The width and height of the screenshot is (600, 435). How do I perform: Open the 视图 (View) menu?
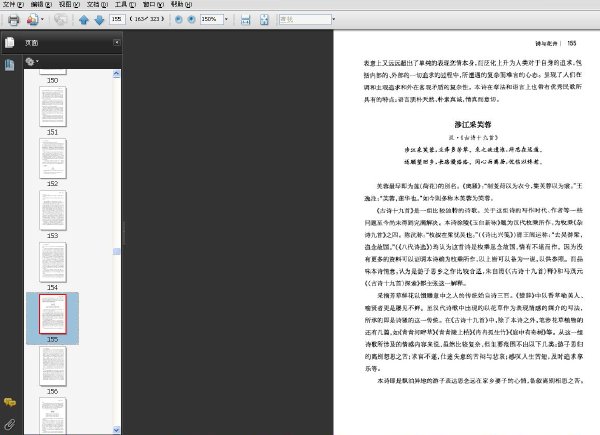[69, 4]
